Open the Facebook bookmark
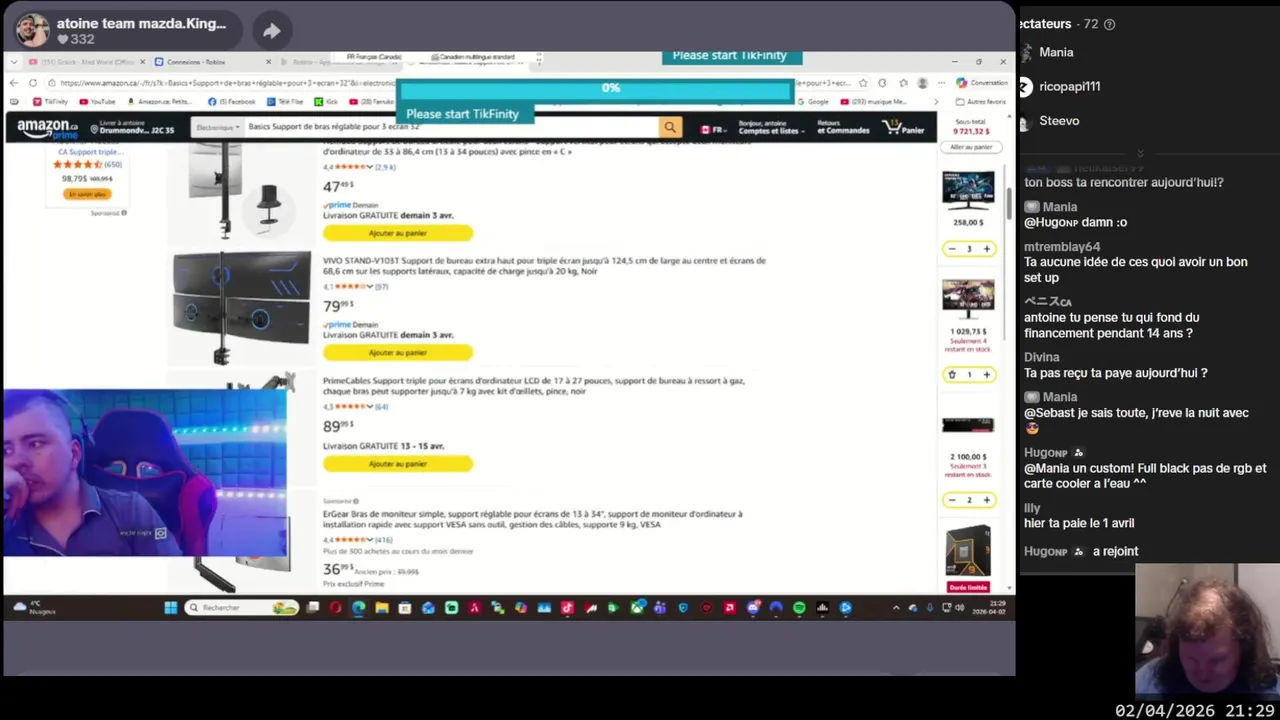The width and height of the screenshot is (1280, 720). [x=232, y=102]
